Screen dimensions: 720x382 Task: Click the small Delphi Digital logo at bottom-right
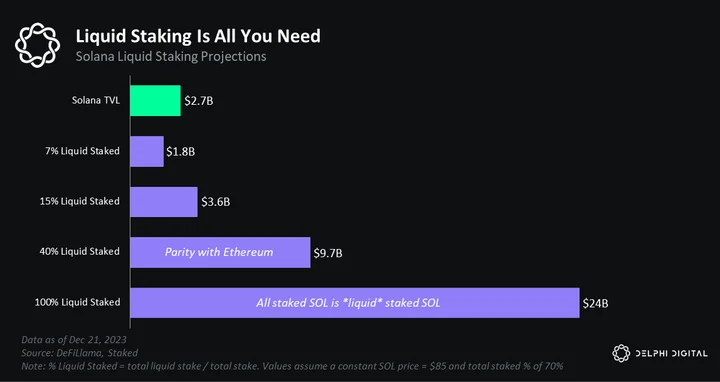pyautogui.click(x=621, y=353)
